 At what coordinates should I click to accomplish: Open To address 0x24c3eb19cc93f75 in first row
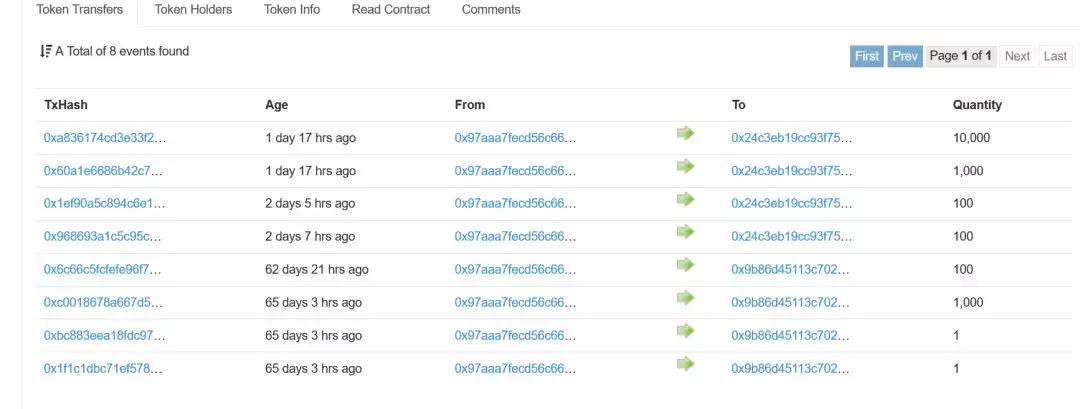coord(792,138)
